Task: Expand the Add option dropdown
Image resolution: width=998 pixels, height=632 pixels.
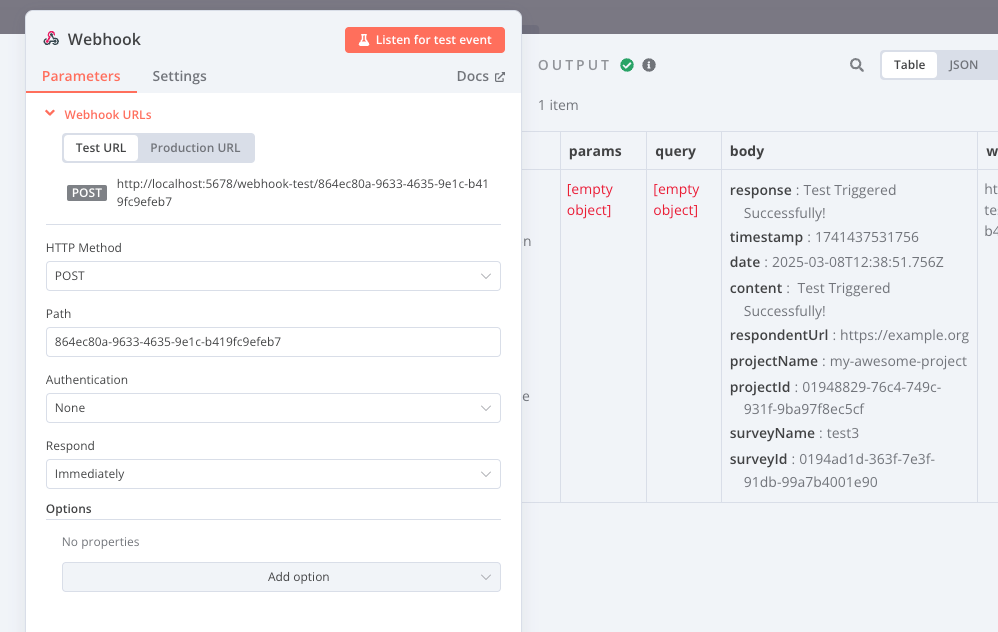Action: point(280,577)
